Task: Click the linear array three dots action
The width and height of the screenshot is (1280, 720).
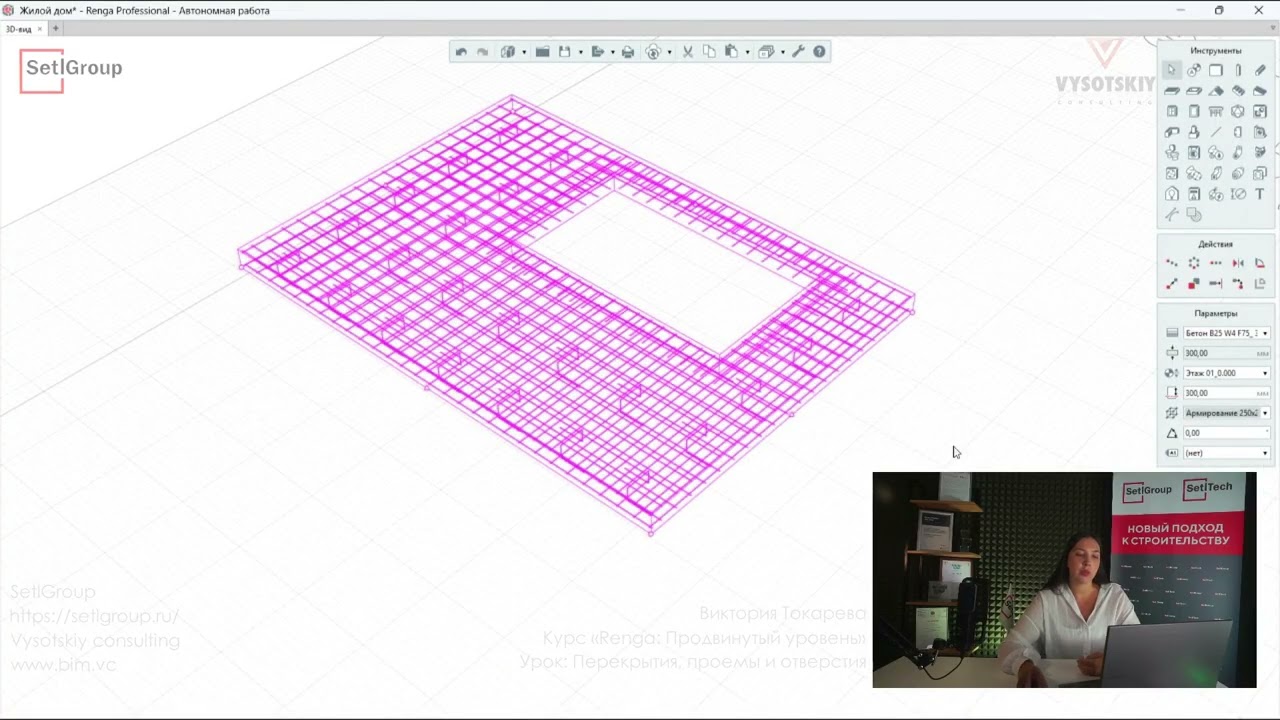Action: coord(1216,263)
